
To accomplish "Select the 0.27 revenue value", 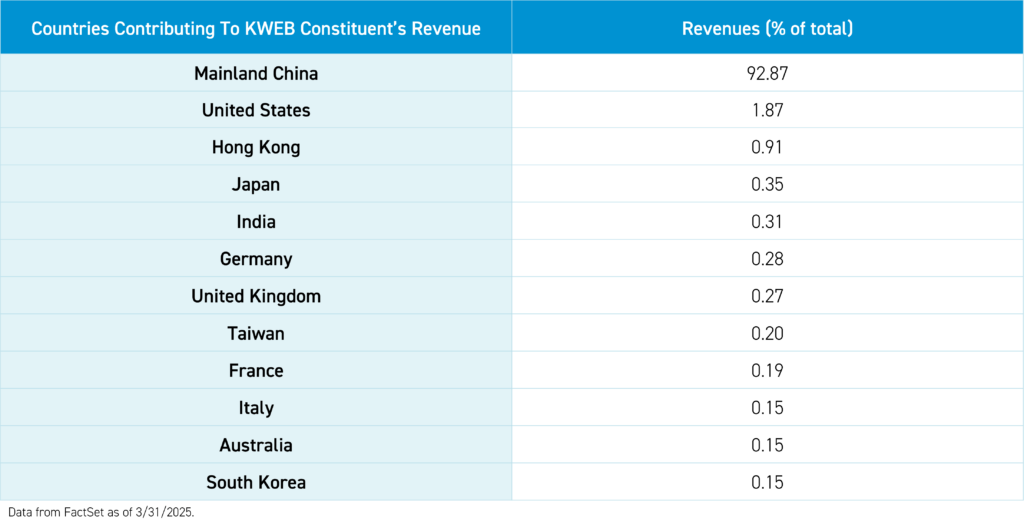I will click(x=767, y=296).
